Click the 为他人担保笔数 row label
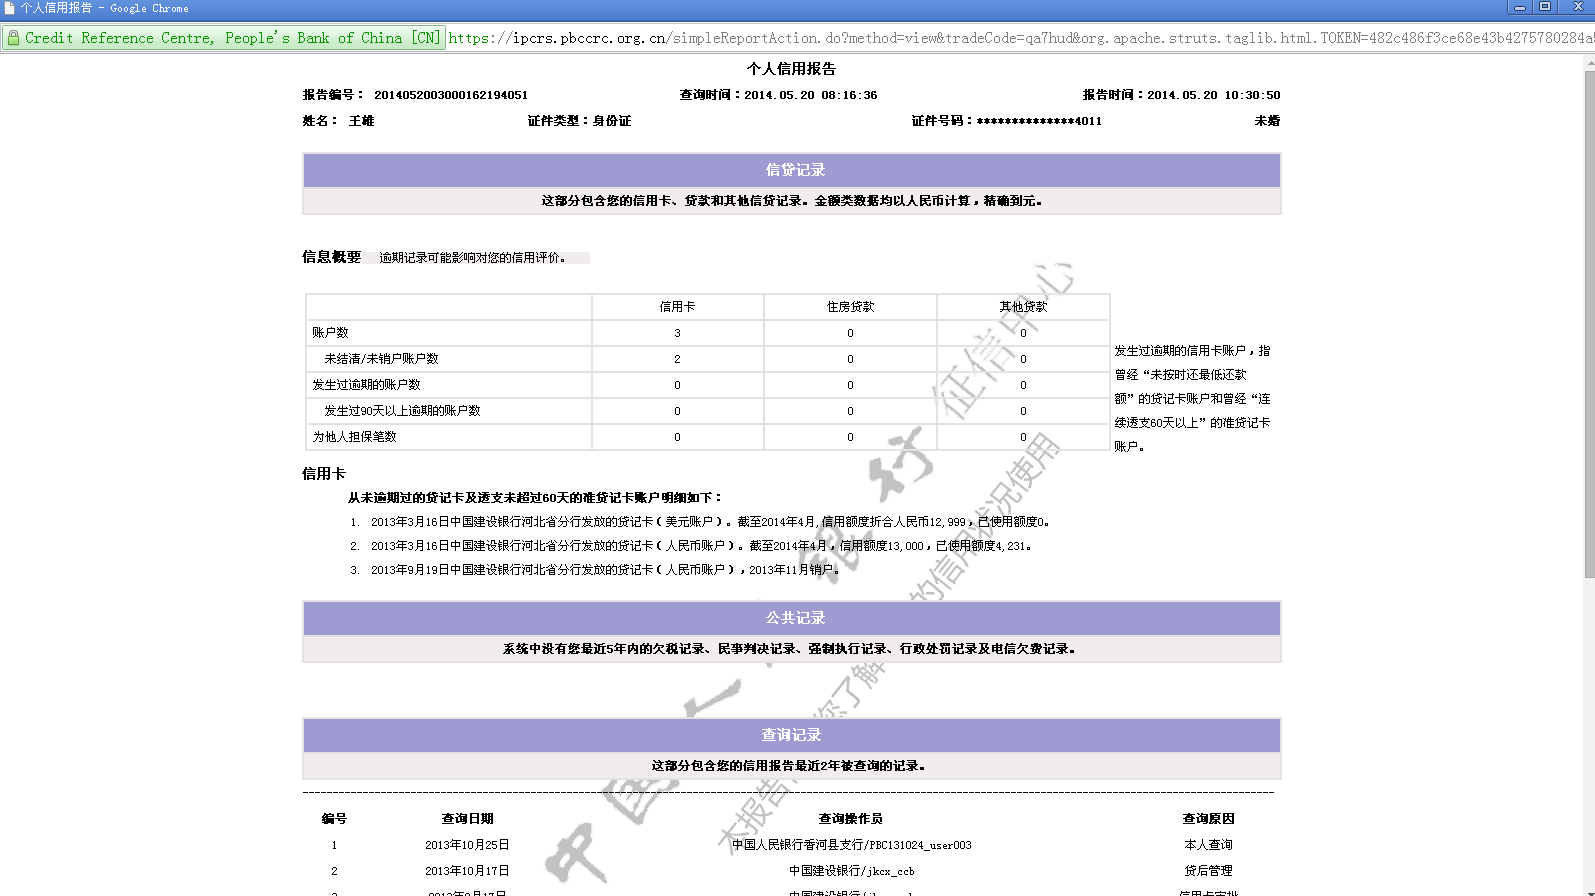Image resolution: width=1595 pixels, height=896 pixels. (x=354, y=437)
